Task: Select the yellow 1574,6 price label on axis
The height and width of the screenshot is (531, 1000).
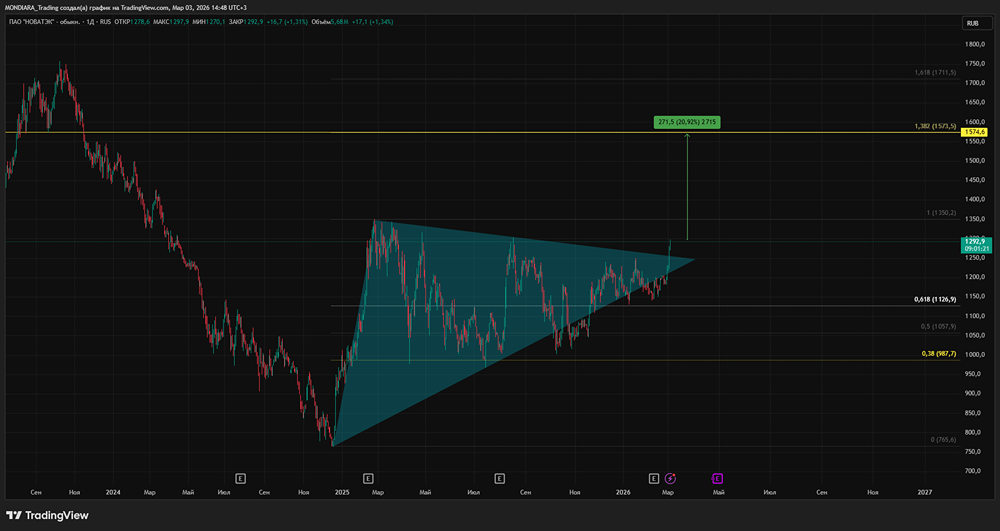Action: (974, 132)
